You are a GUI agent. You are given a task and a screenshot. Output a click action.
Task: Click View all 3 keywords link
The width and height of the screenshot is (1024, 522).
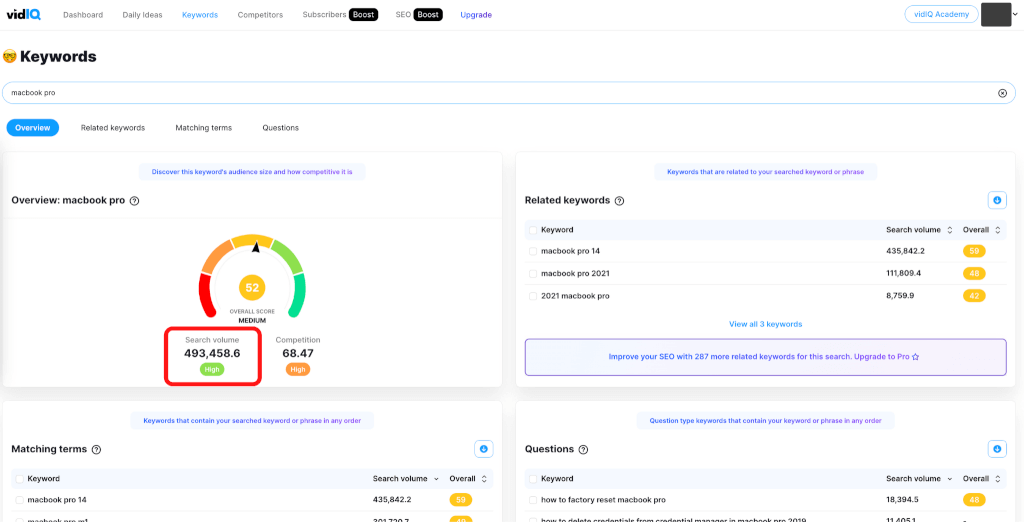tap(765, 324)
